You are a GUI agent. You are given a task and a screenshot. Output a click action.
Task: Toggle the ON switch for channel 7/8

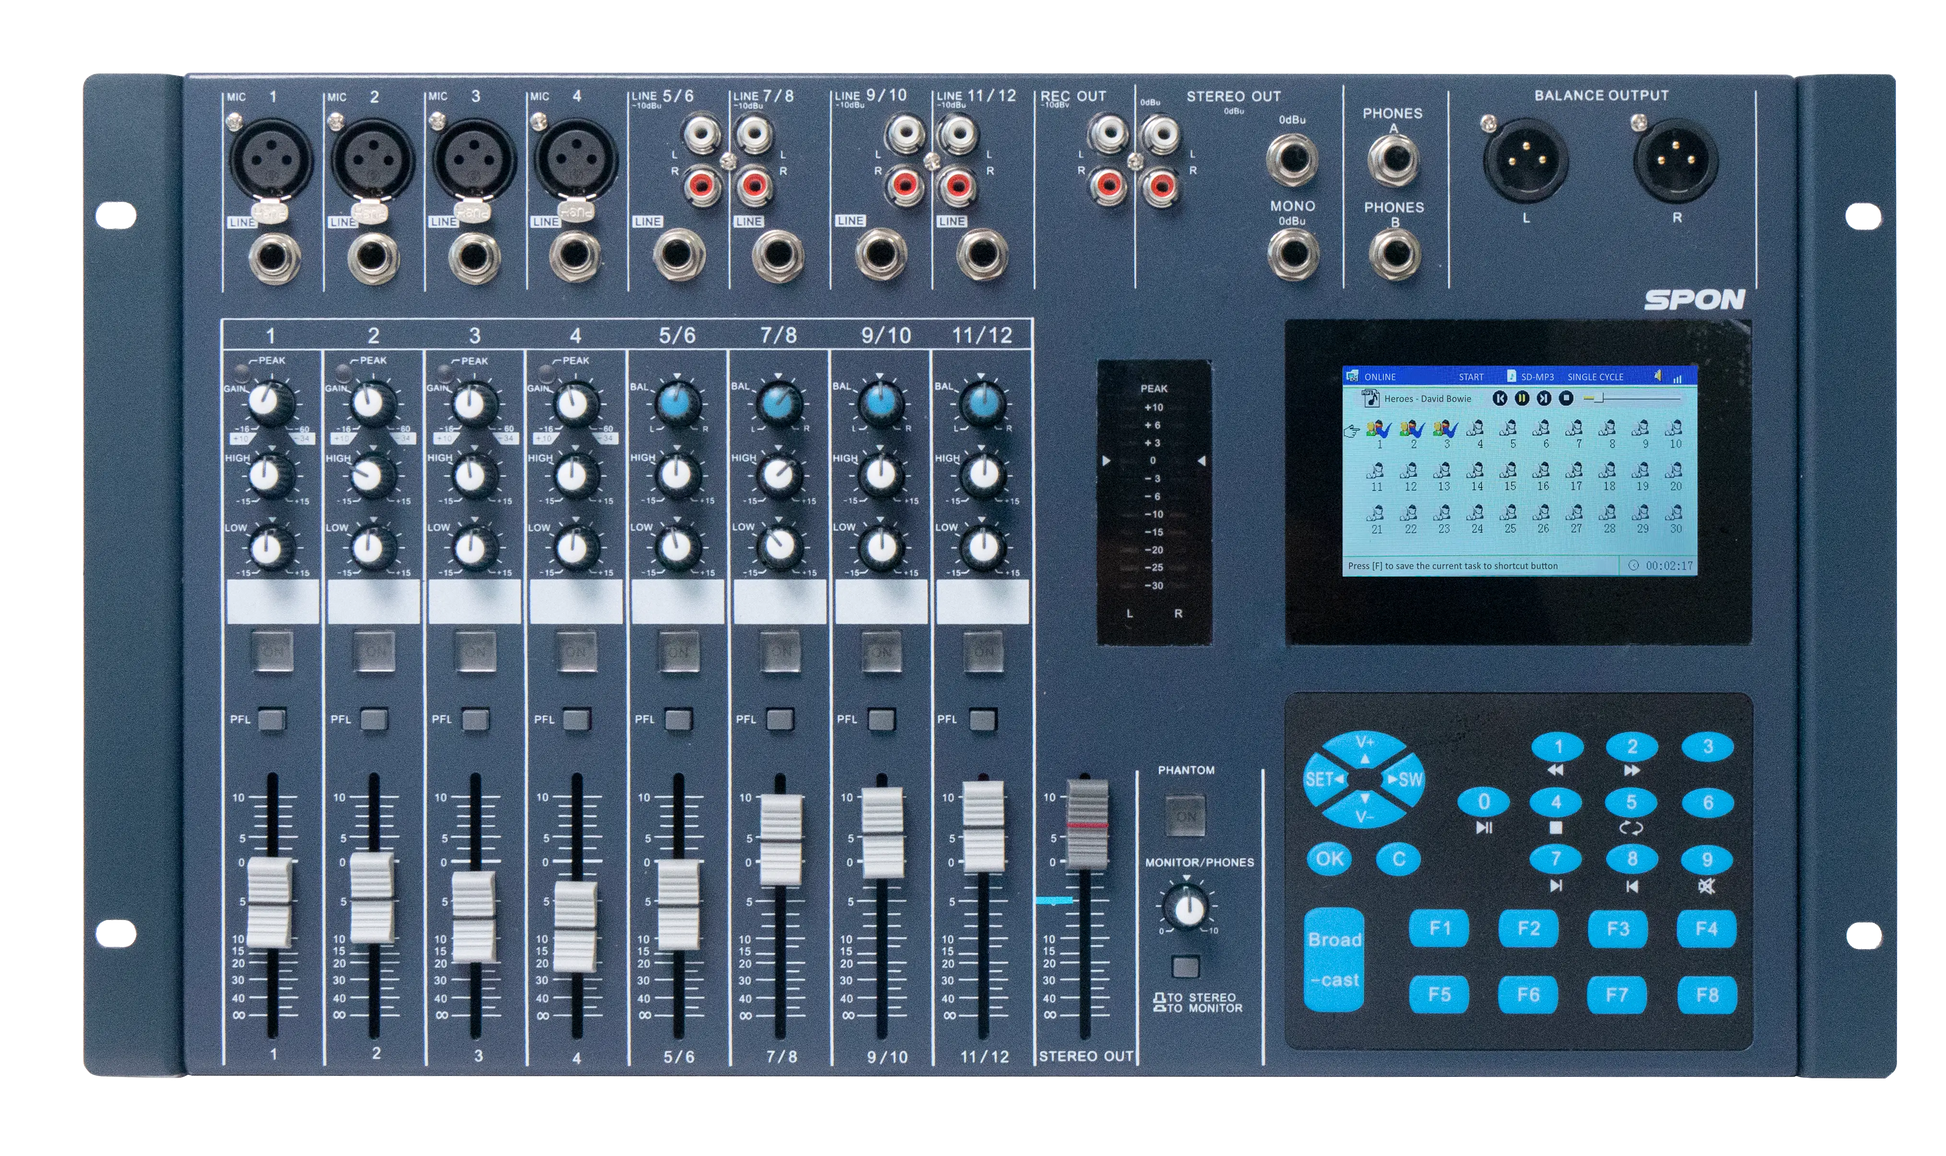point(780,652)
